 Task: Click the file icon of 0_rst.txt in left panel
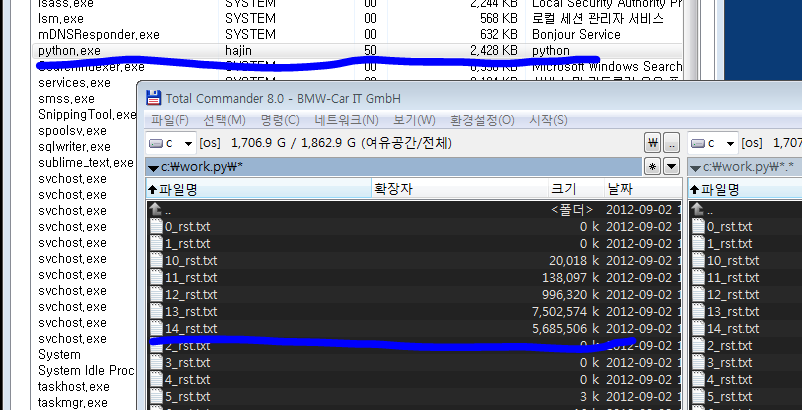pyautogui.click(x=156, y=226)
